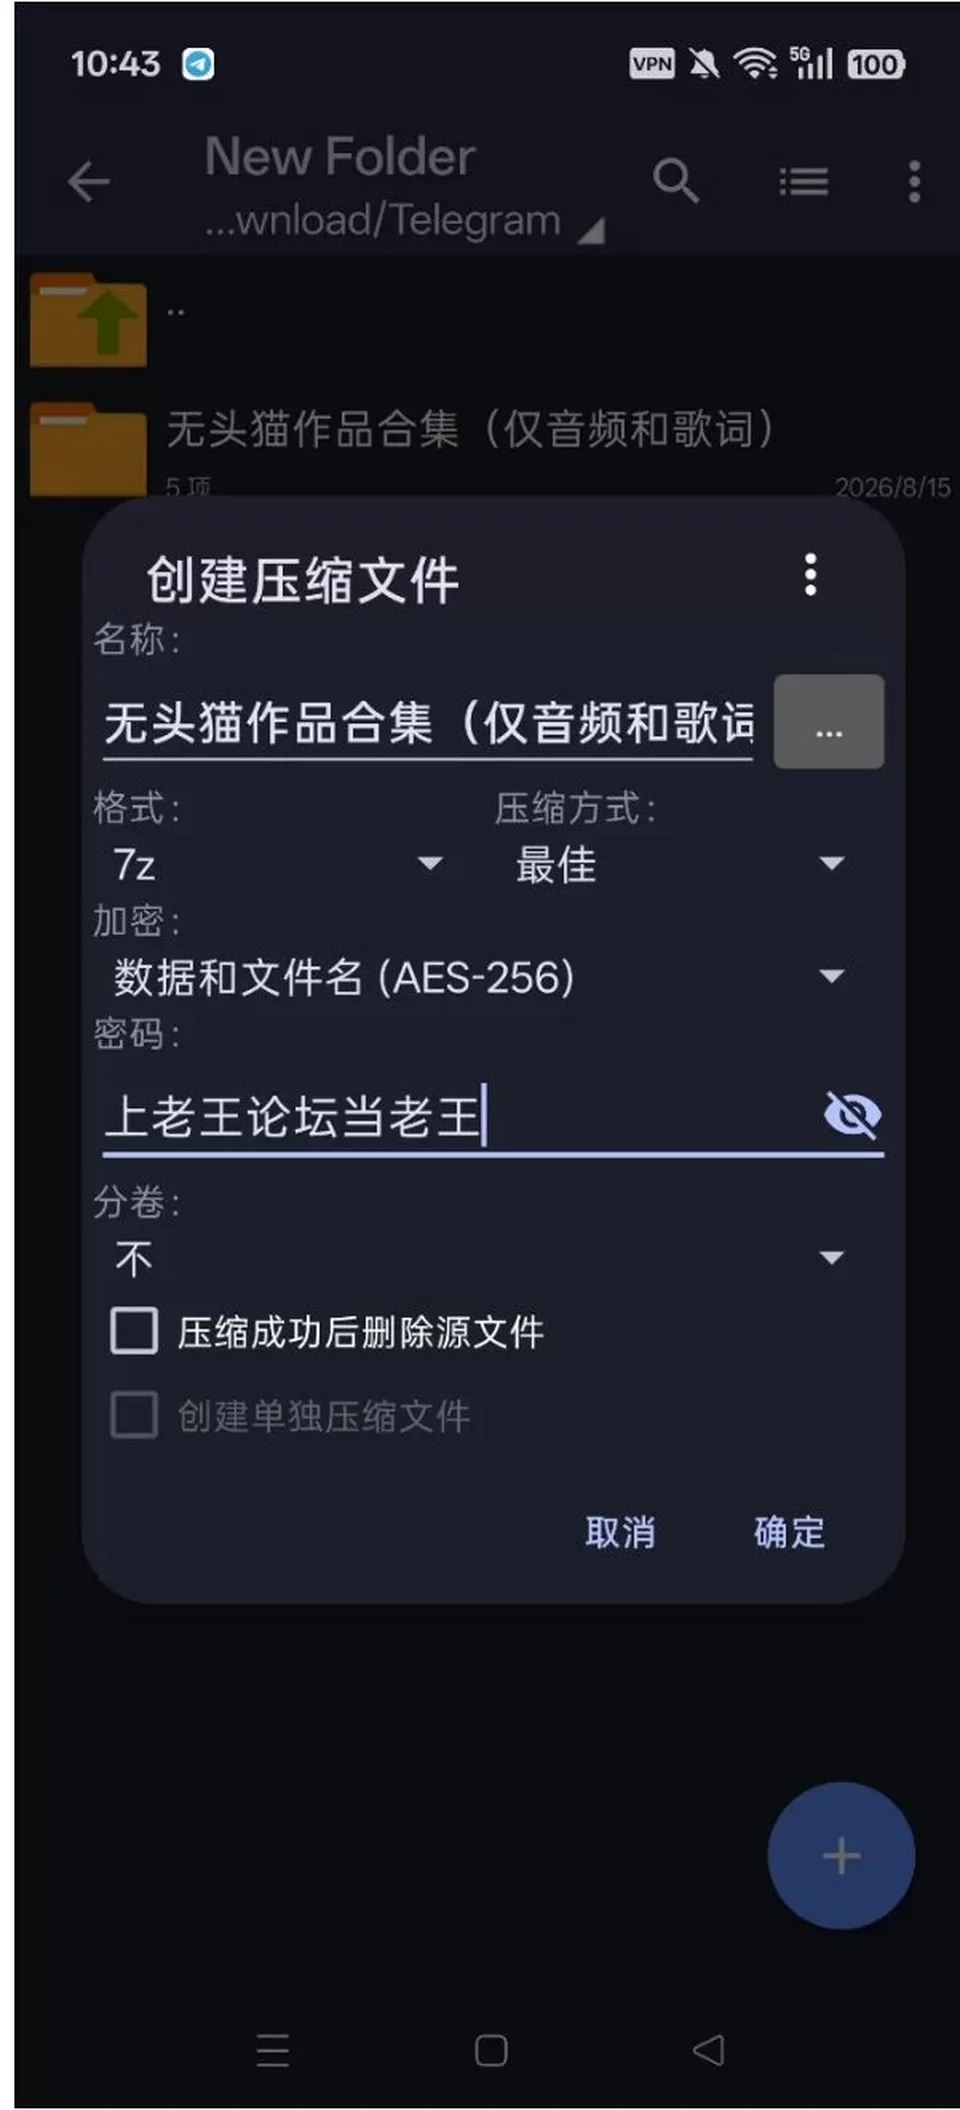Tap the Telegram notification icon in status bar
Screen dimensions: 960x2110
coord(198,64)
